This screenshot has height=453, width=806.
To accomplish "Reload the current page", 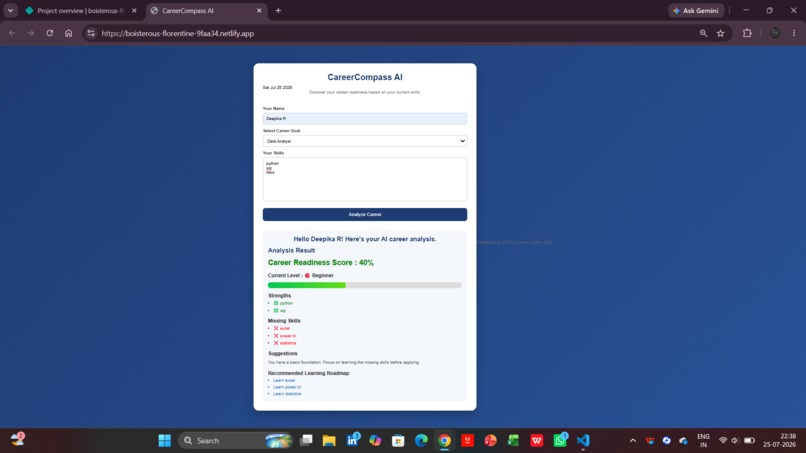I will (49, 33).
